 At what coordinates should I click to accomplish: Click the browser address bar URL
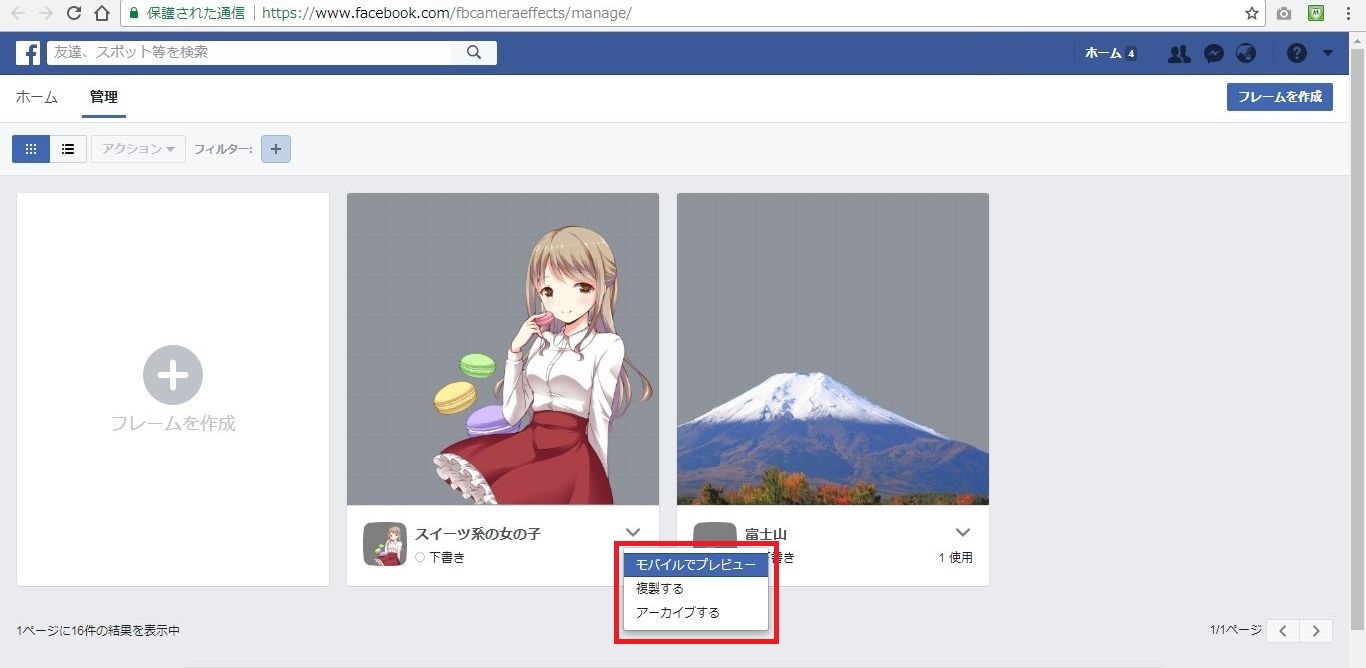click(447, 13)
